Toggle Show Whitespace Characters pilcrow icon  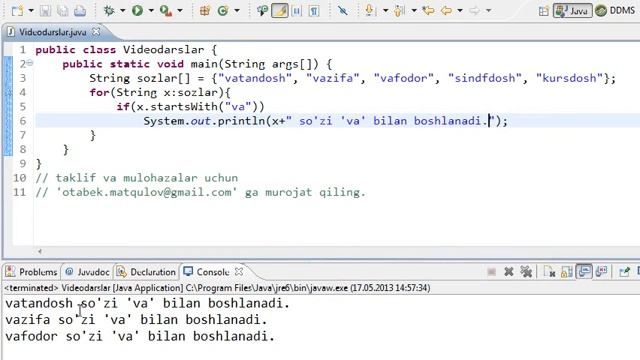[x=314, y=10]
